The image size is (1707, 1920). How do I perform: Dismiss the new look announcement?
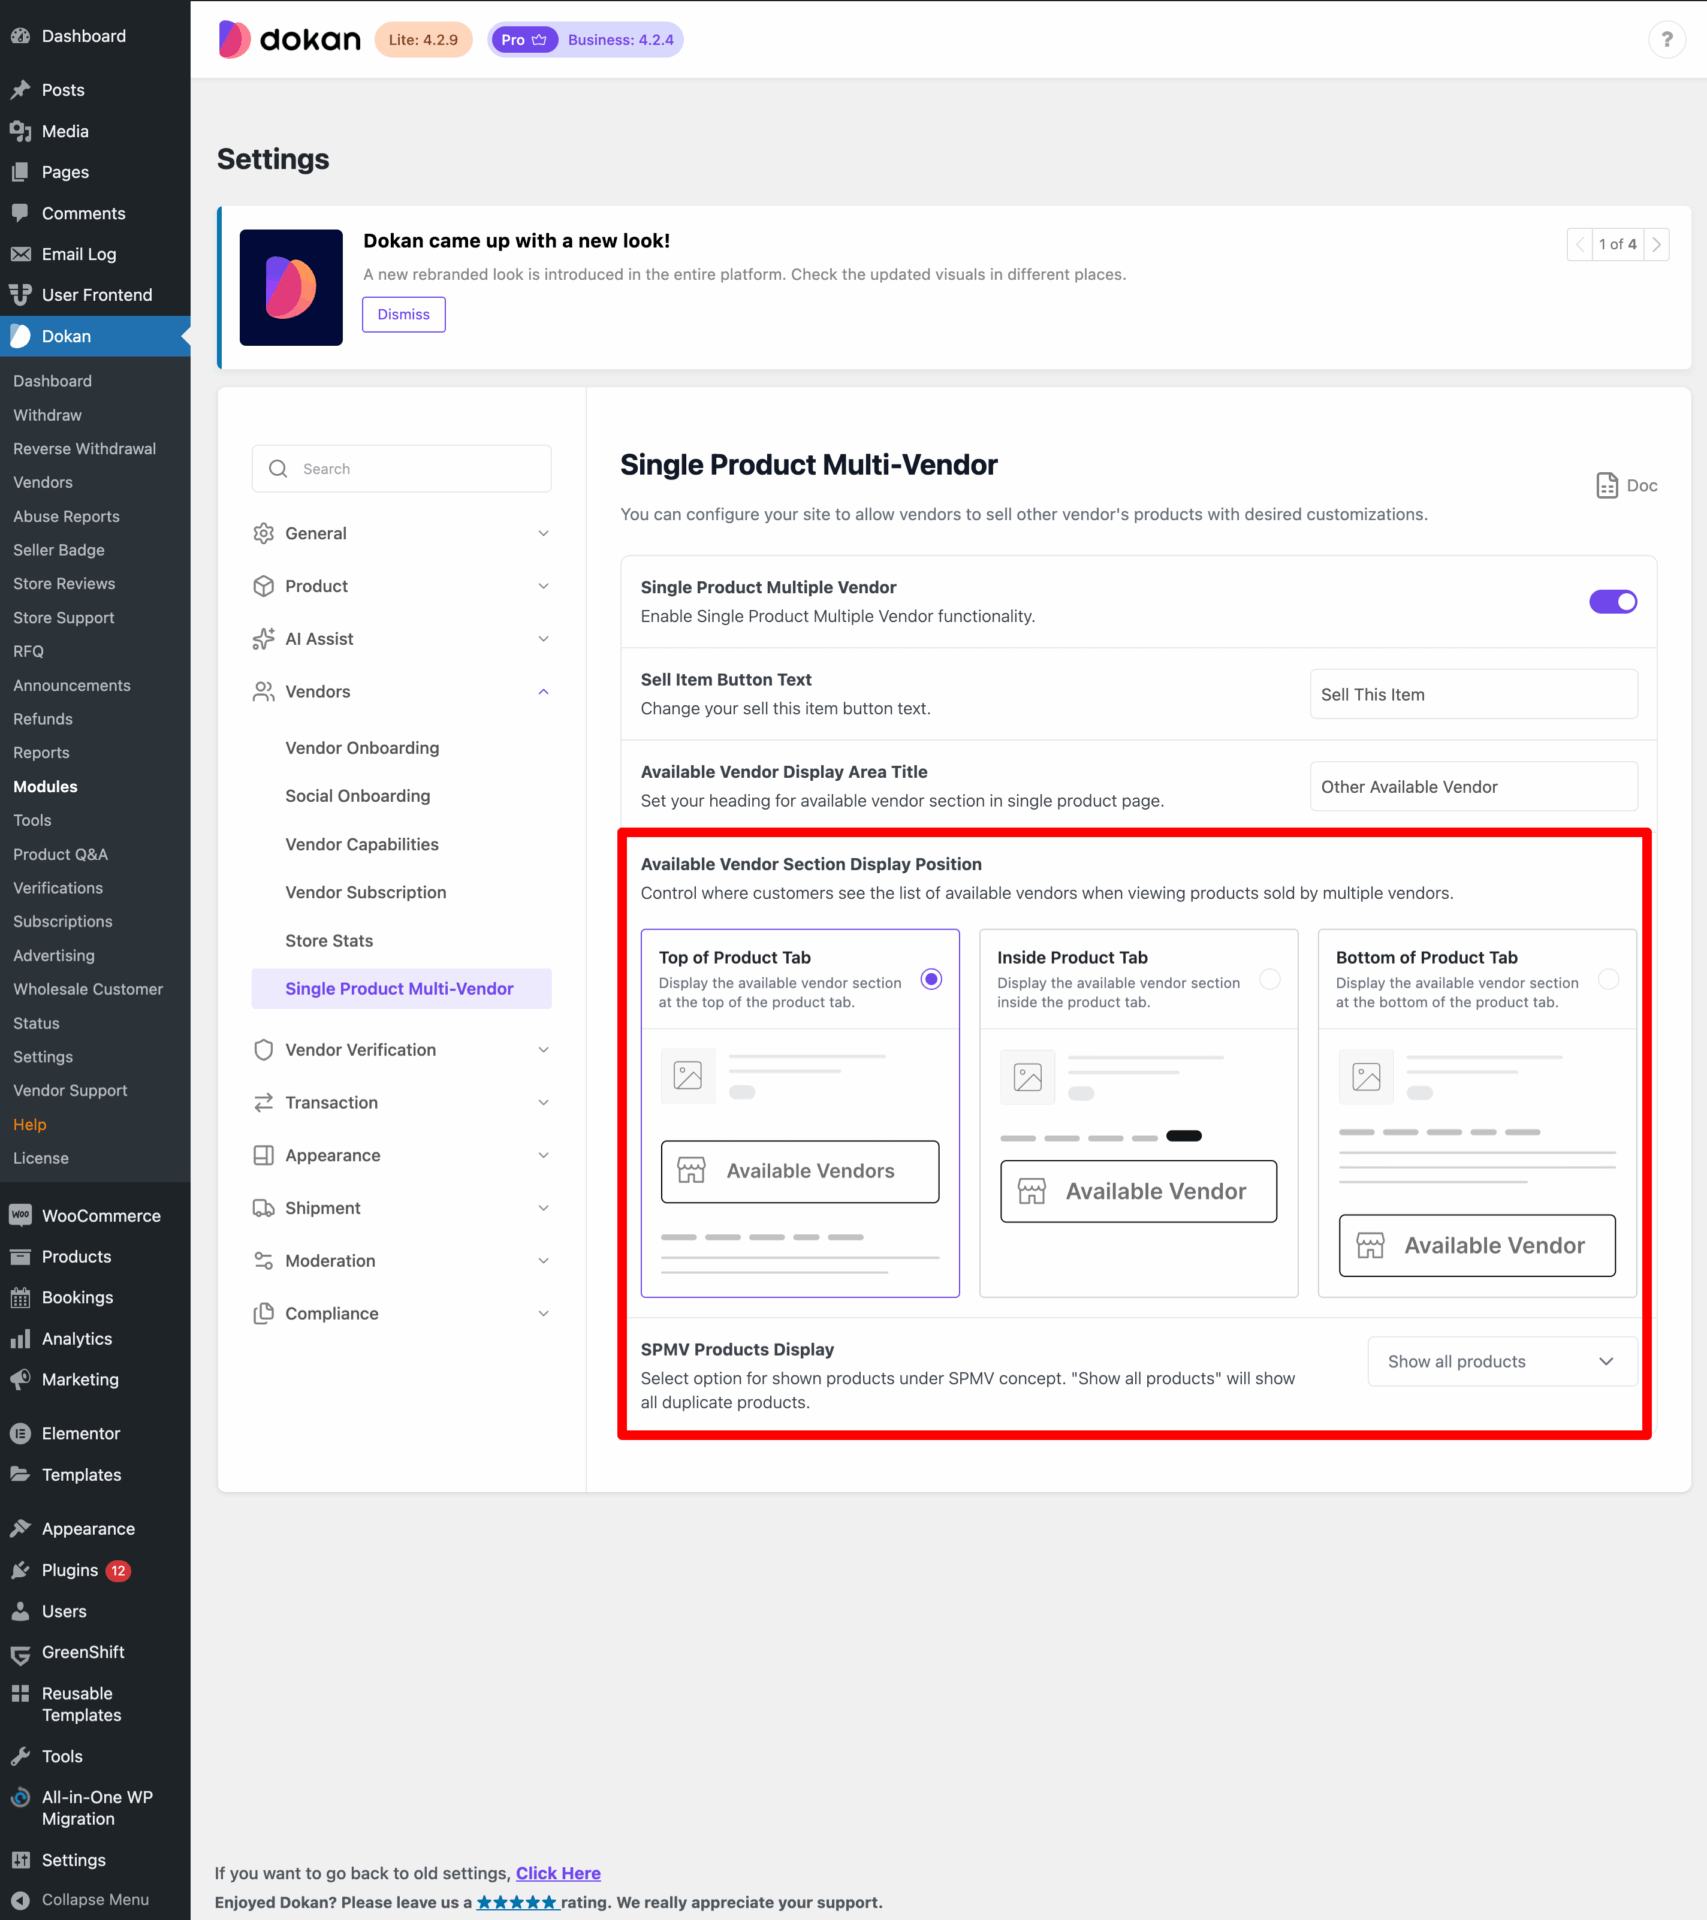click(403, 314)
